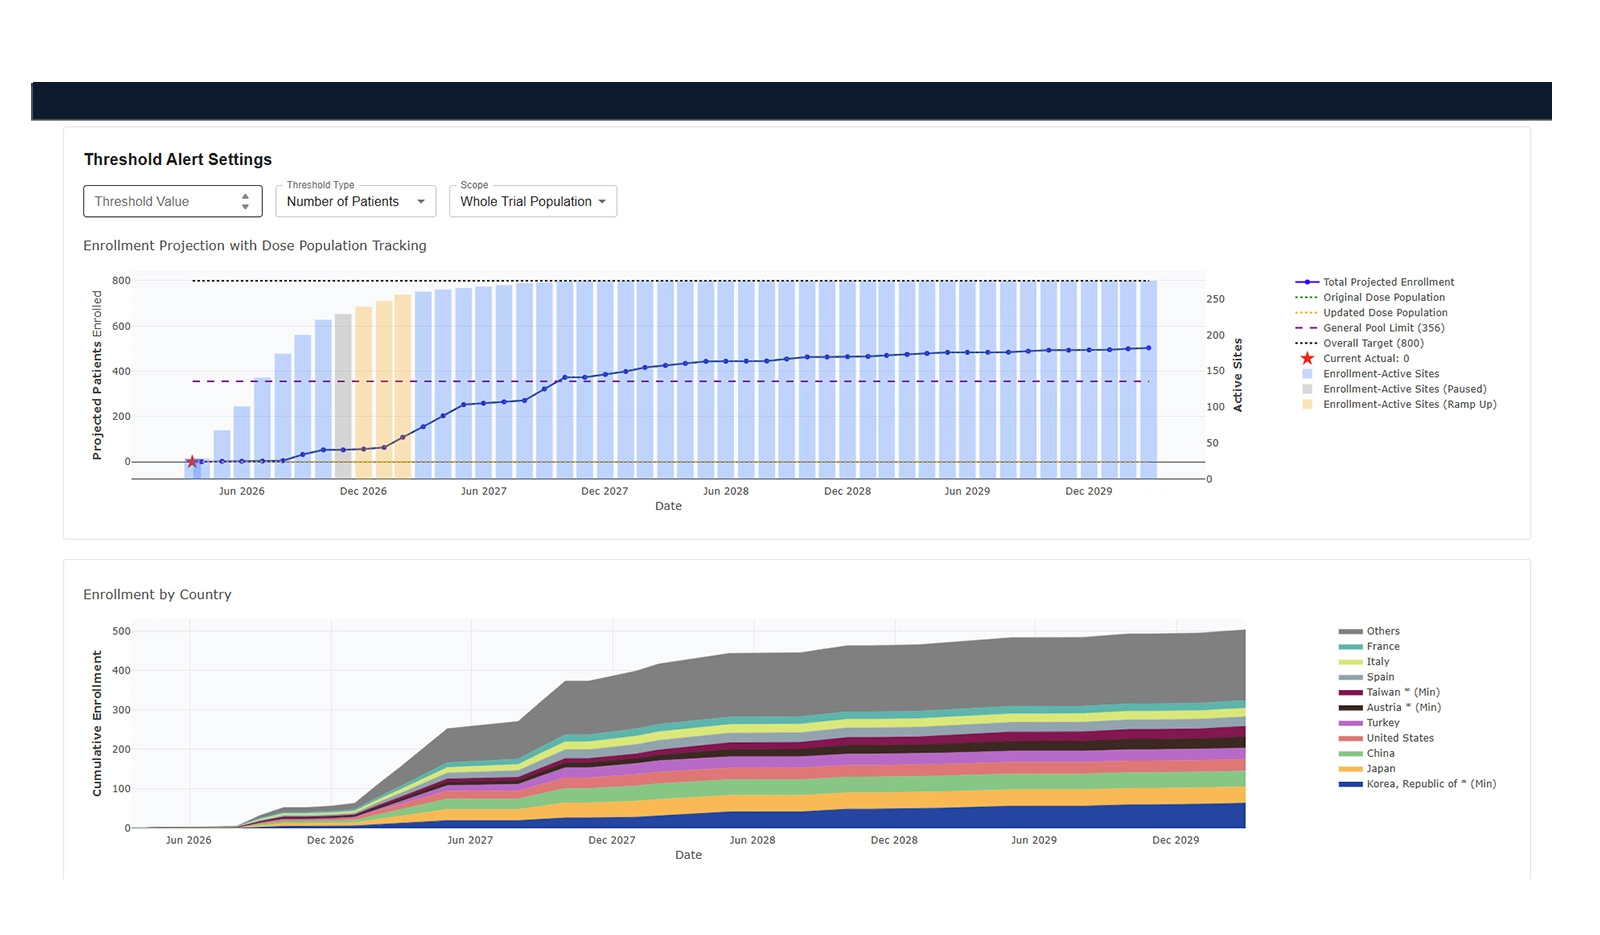Click United States legend entry
1600x935 pixels.
pyautogui.click(x=1399, y=738)
